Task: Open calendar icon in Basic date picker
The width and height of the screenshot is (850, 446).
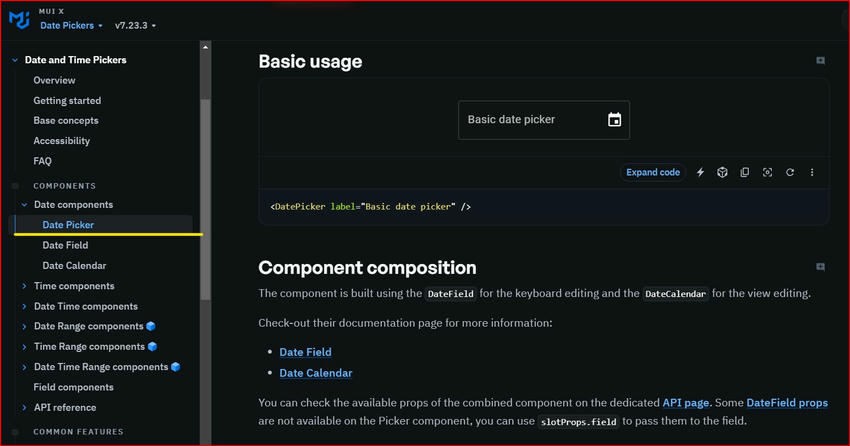Action: (x=615, y=120)
